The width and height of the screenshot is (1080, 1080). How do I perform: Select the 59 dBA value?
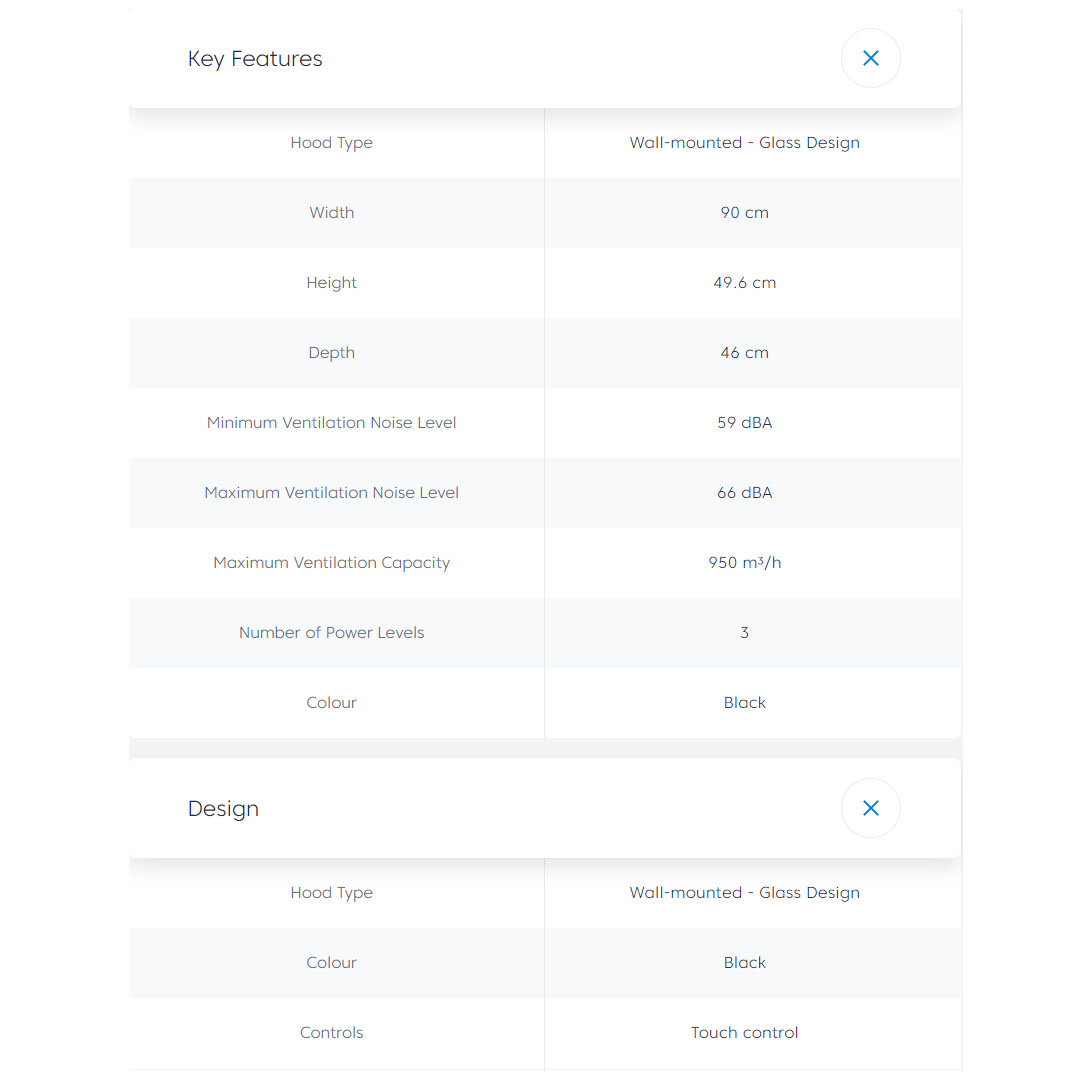coord(744,423)
